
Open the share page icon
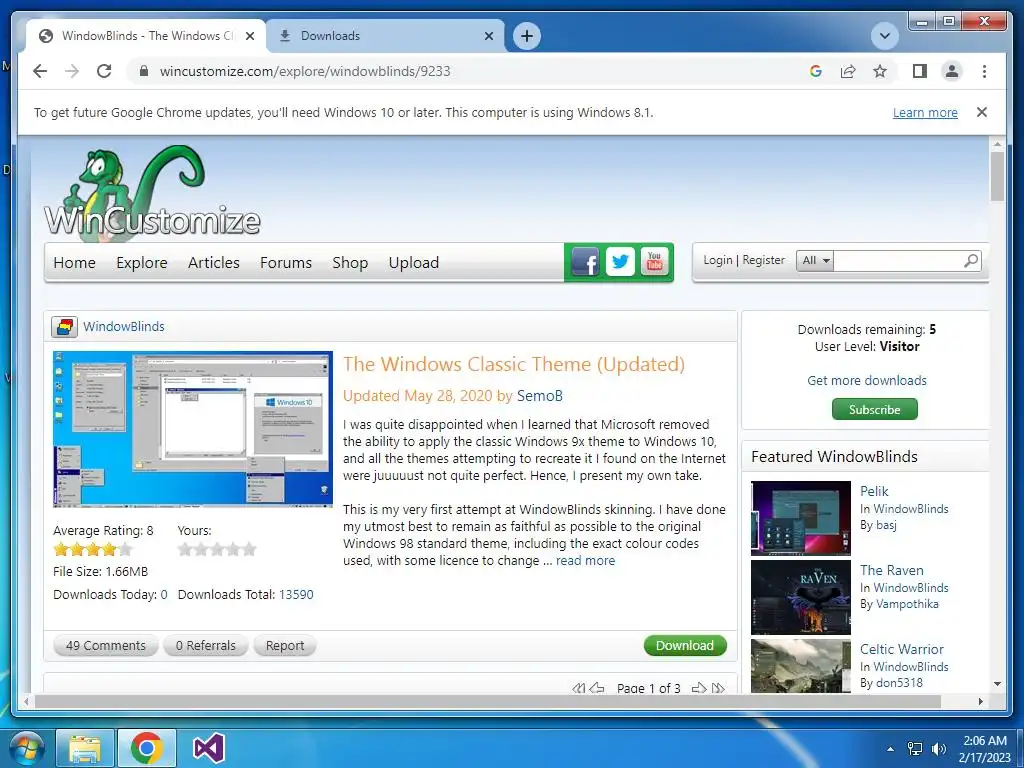coord(848,71)
